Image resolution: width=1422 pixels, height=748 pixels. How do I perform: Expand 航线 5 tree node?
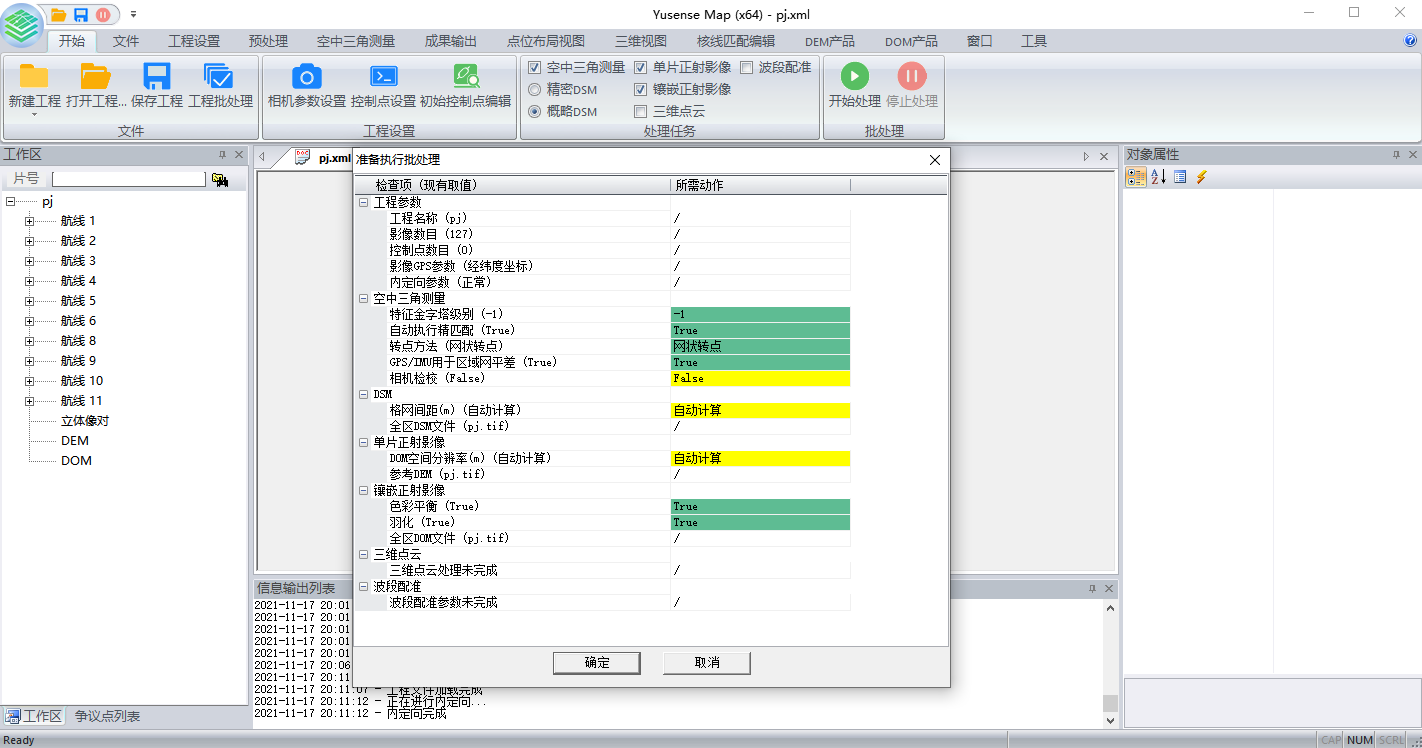point(29,301)
